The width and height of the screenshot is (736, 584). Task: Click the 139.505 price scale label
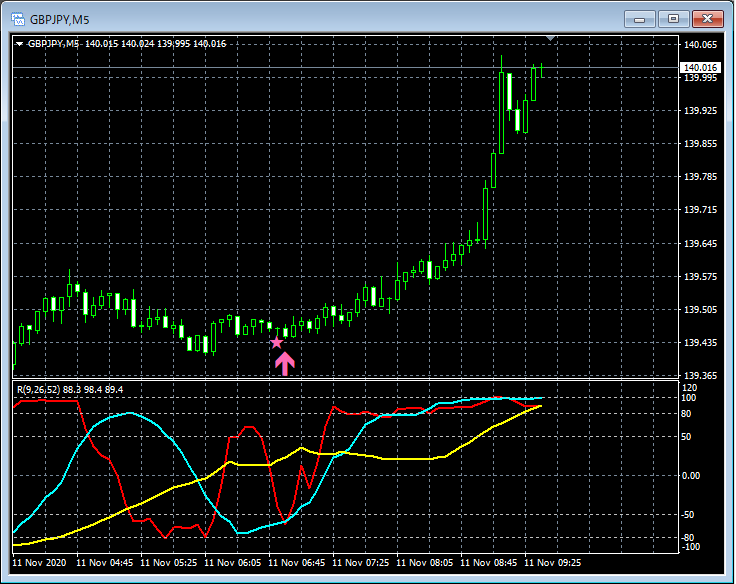(700, 309)
